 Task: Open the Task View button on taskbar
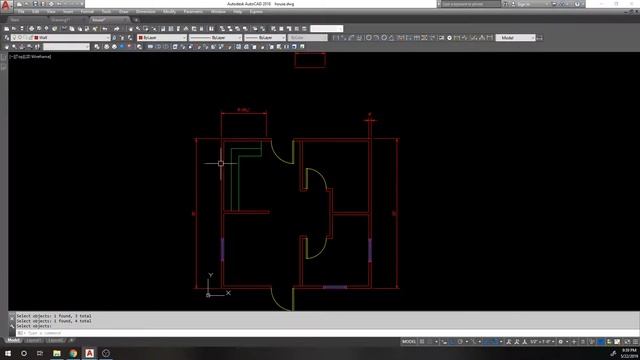coord(40,353)
